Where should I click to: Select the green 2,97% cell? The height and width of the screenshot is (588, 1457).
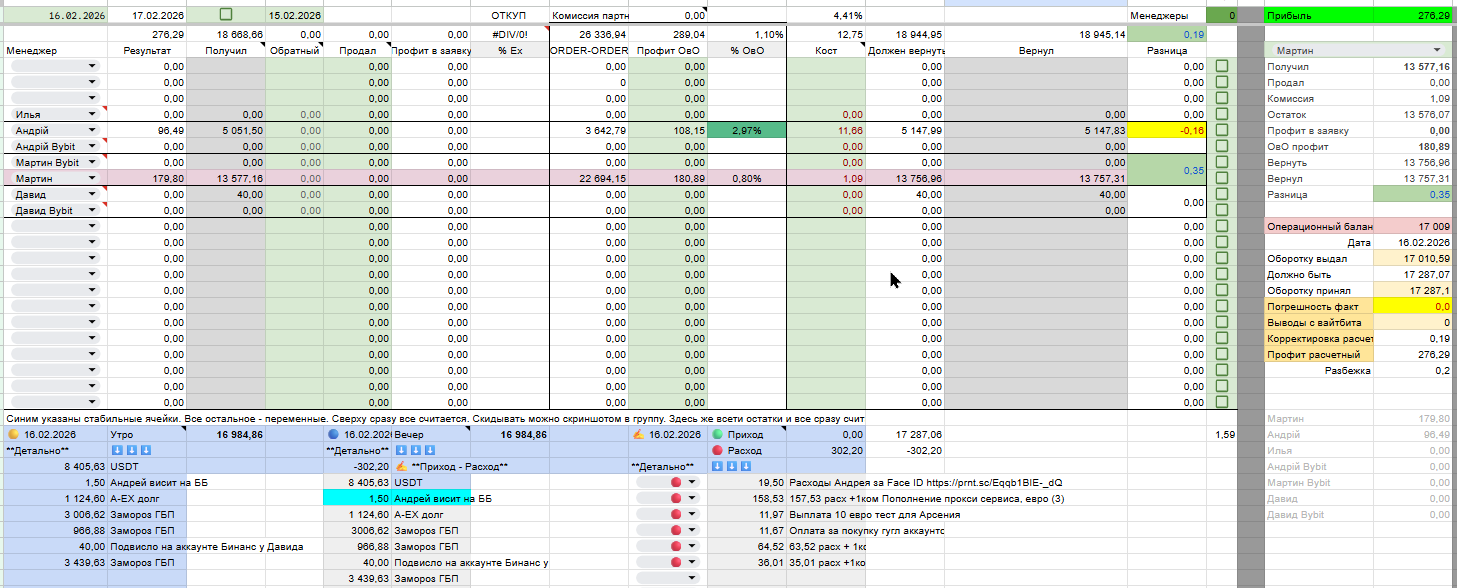click(x=747, y=131)
